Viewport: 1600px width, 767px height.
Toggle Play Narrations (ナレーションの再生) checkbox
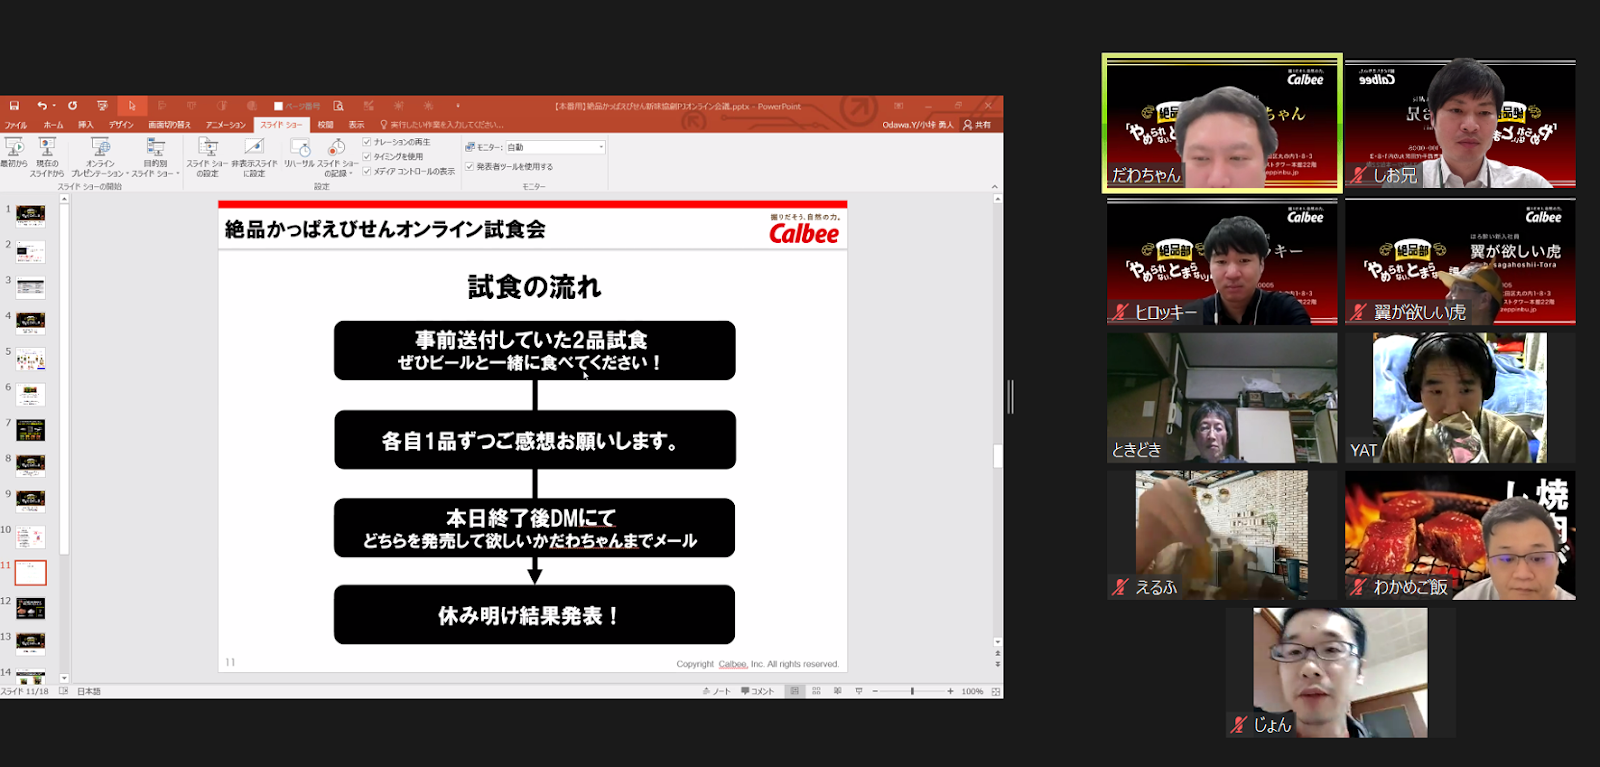[x=367, y=142]
